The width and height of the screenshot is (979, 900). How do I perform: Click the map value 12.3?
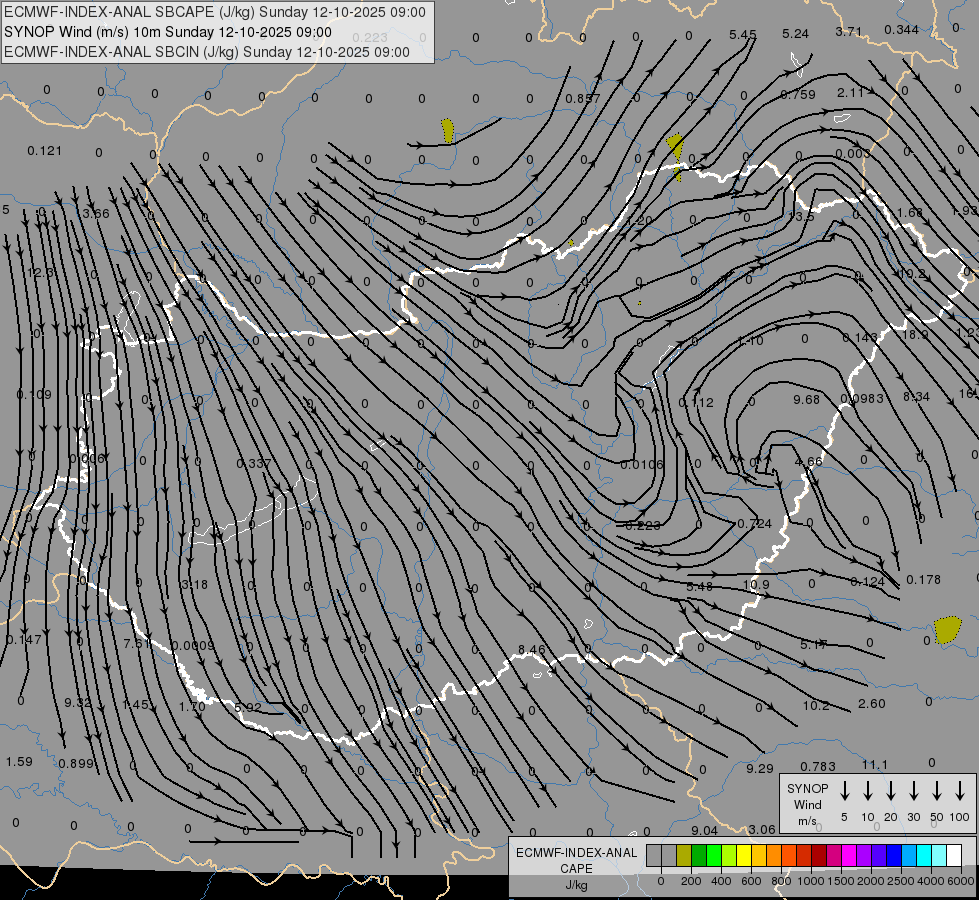[40, 273]
